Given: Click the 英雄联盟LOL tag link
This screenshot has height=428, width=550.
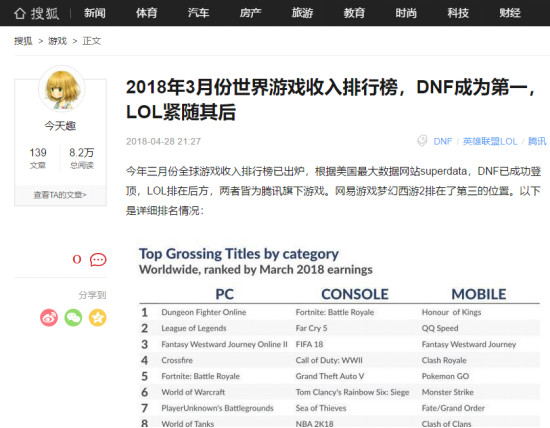Looking at the screenshot, I should point(490,141).
